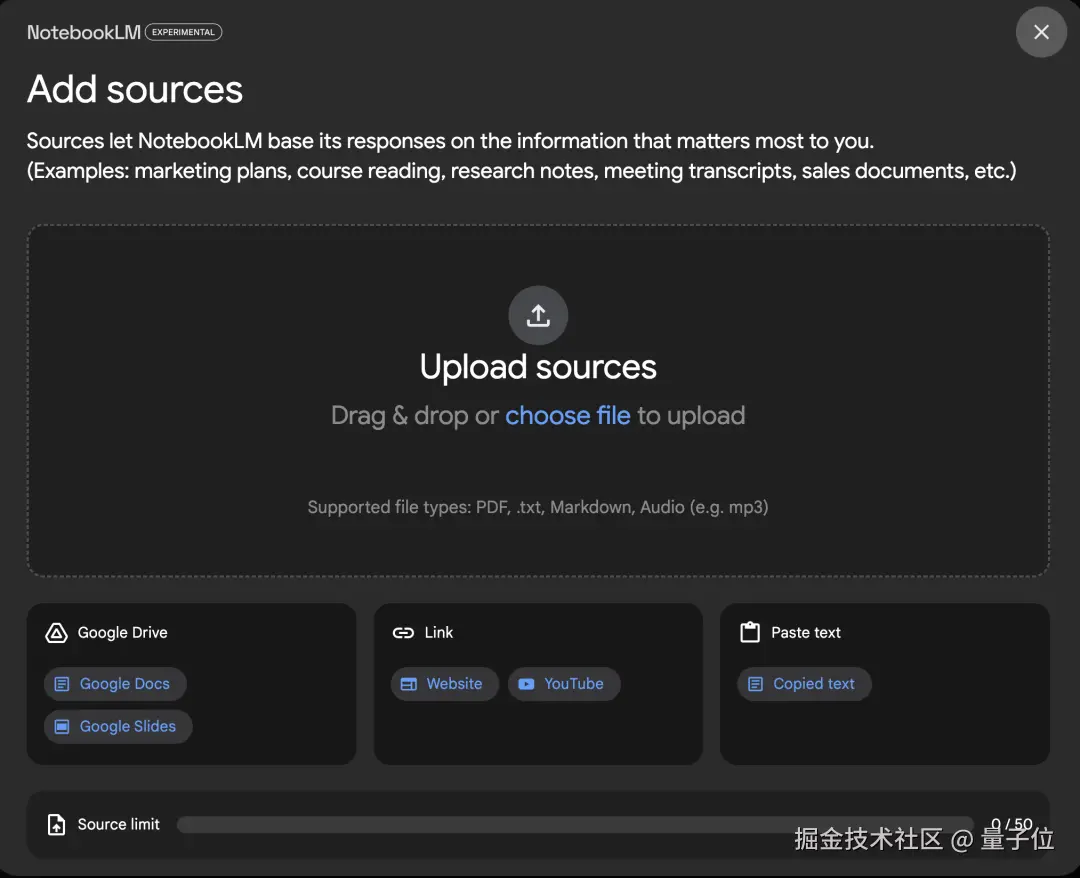Click the EXPERIMENTAL badge

click(x=183, y=32)
